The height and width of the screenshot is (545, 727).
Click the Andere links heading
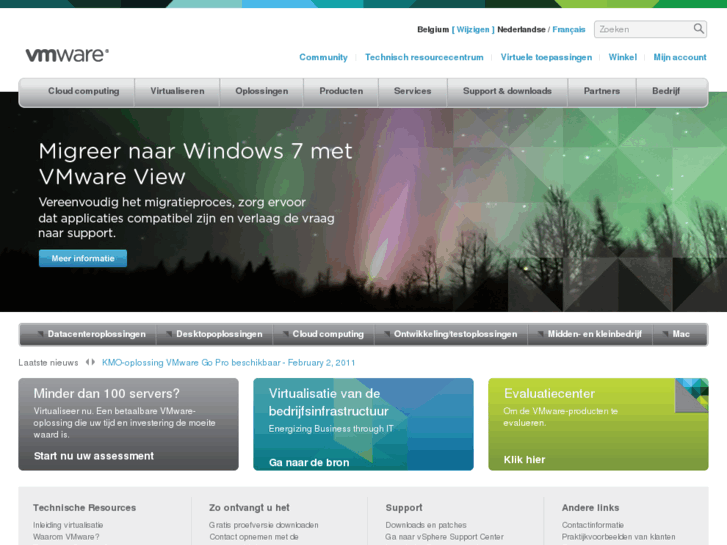click(x=590, y=507)
